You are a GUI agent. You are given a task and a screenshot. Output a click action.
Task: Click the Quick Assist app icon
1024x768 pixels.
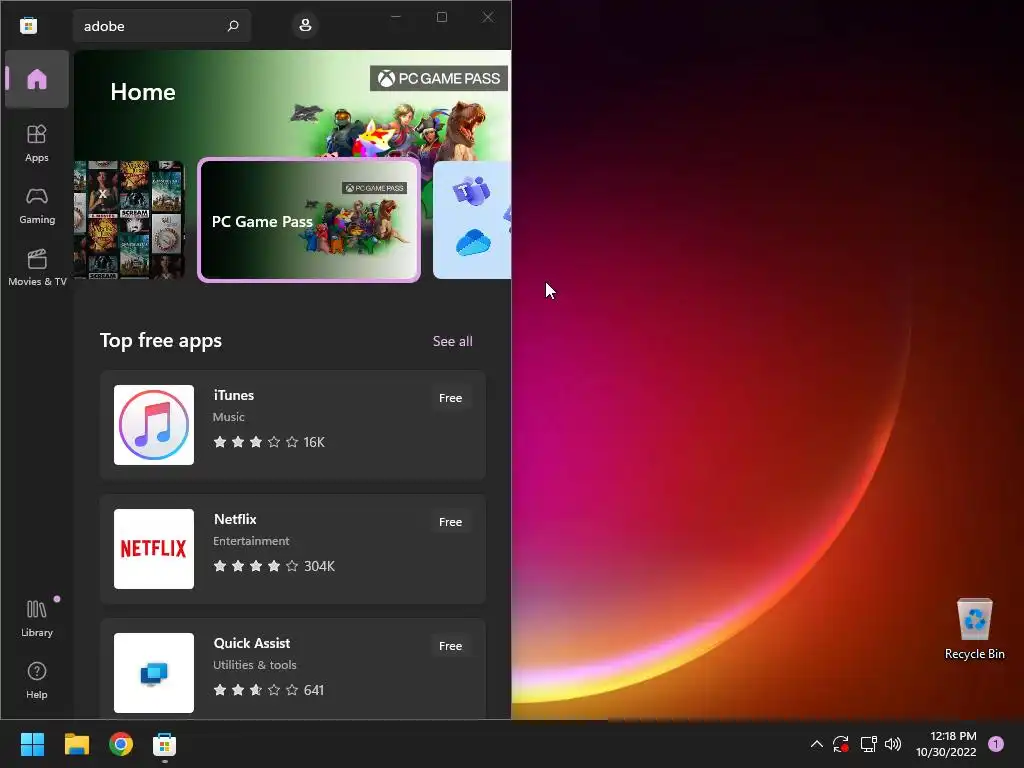click(153, 673)
